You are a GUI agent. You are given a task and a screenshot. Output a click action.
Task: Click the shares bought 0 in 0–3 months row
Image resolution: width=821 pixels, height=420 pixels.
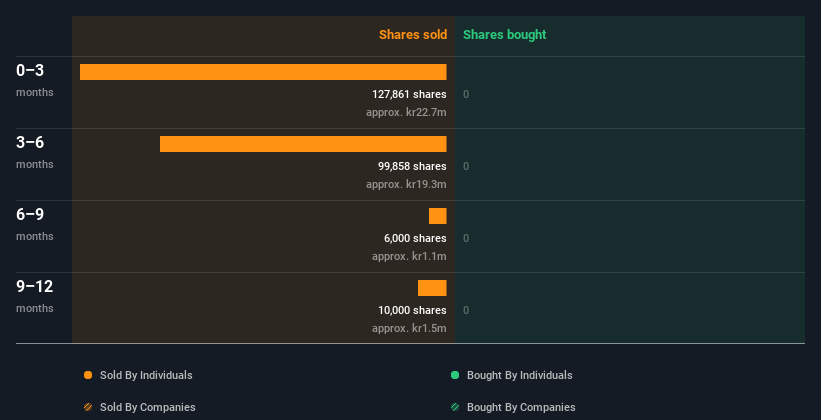(466, 94)
